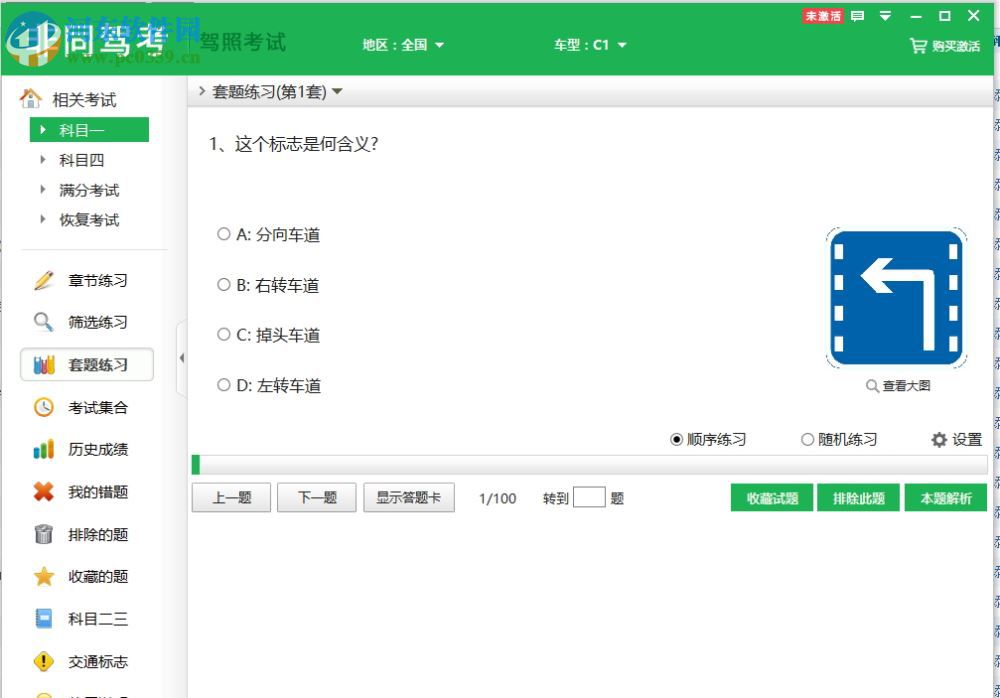Click 下一题 to go to next question

click(317, 497)
